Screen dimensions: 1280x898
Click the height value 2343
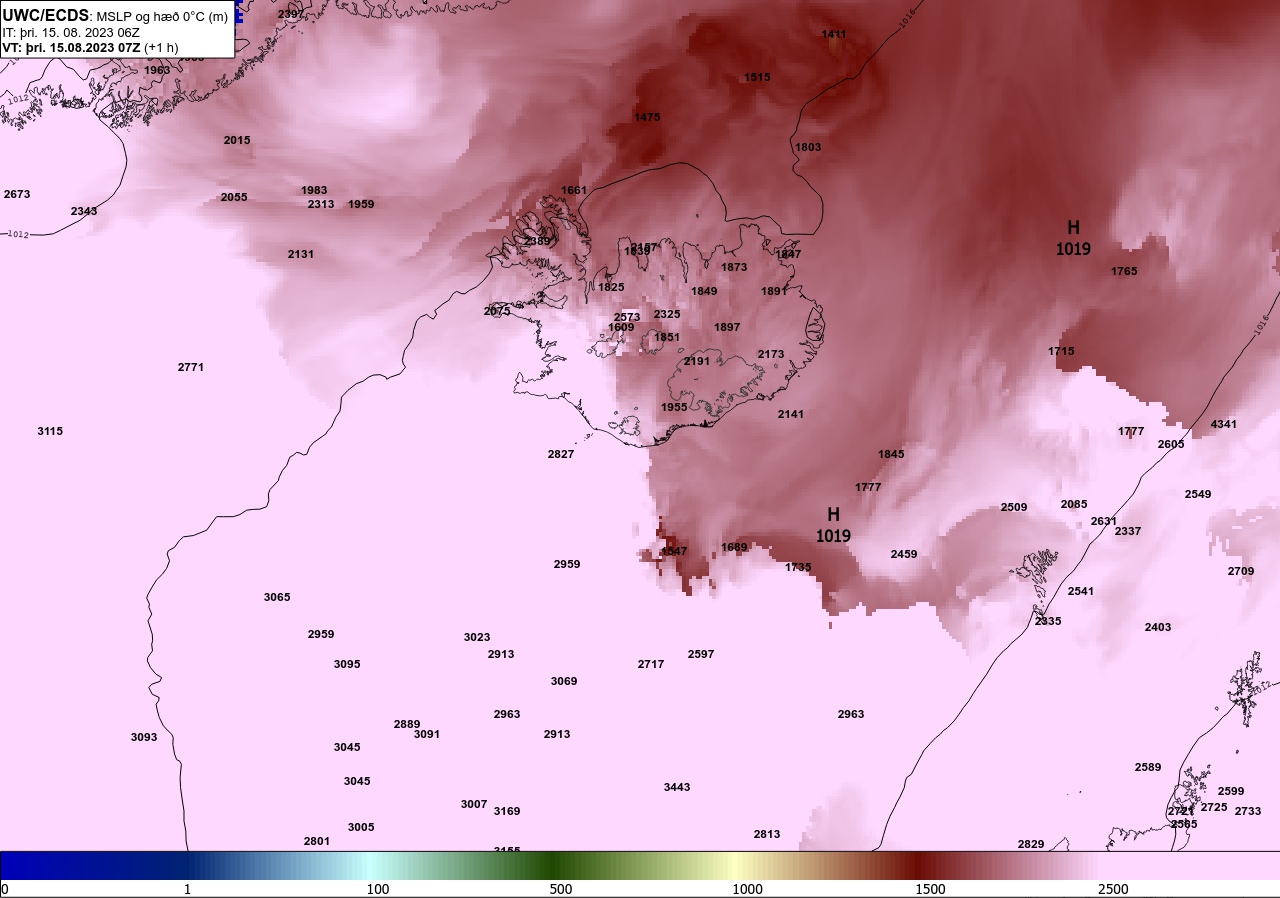point(84,211)
